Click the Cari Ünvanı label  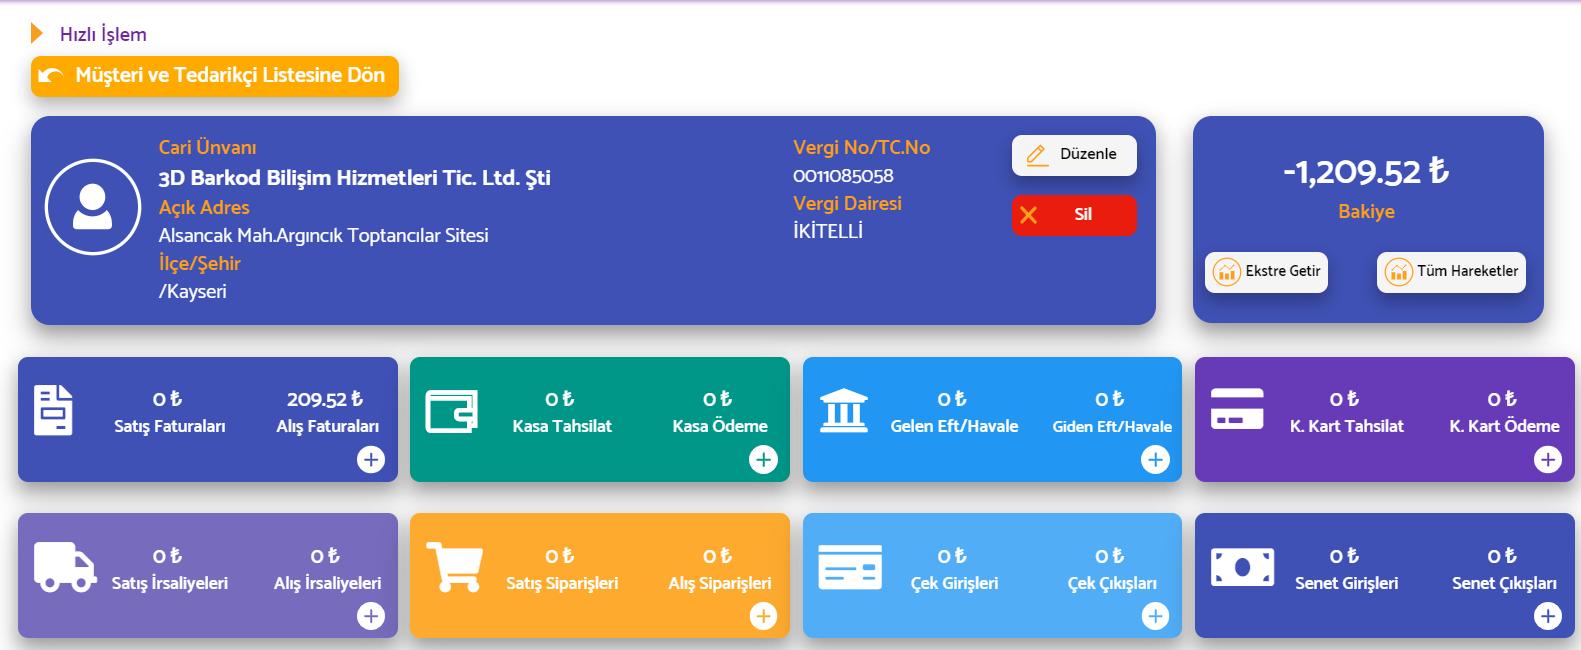pos(208,148)
